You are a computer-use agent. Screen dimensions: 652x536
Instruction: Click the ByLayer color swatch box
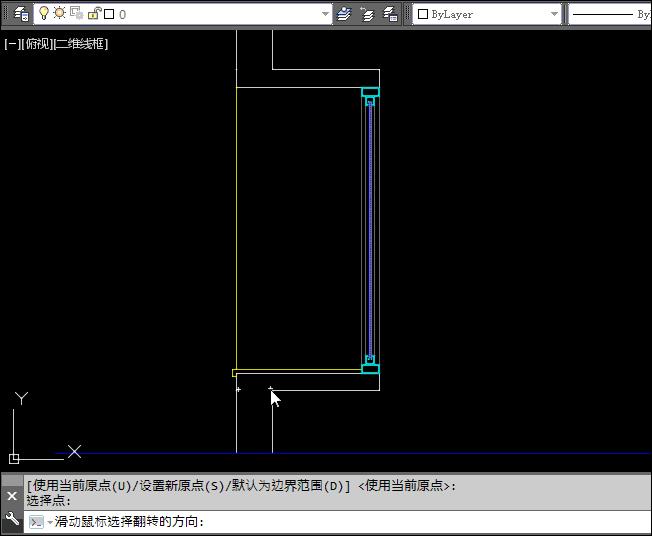pos(423,14)
